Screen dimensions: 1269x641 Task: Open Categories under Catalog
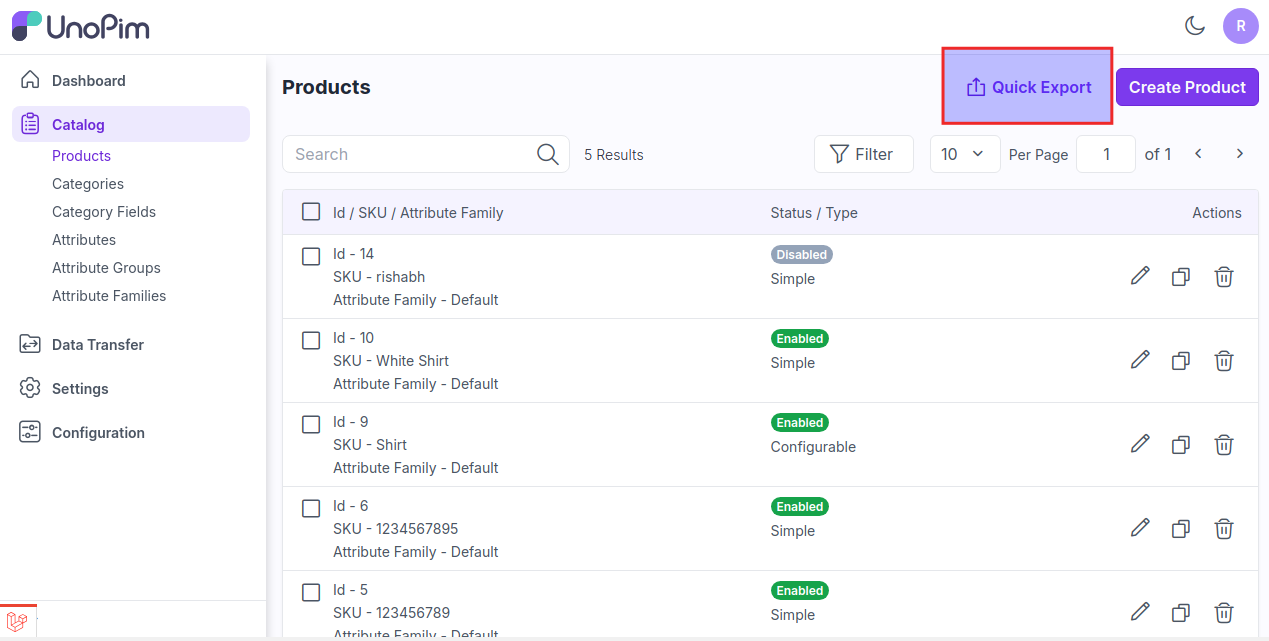click(x=88, y=184)
